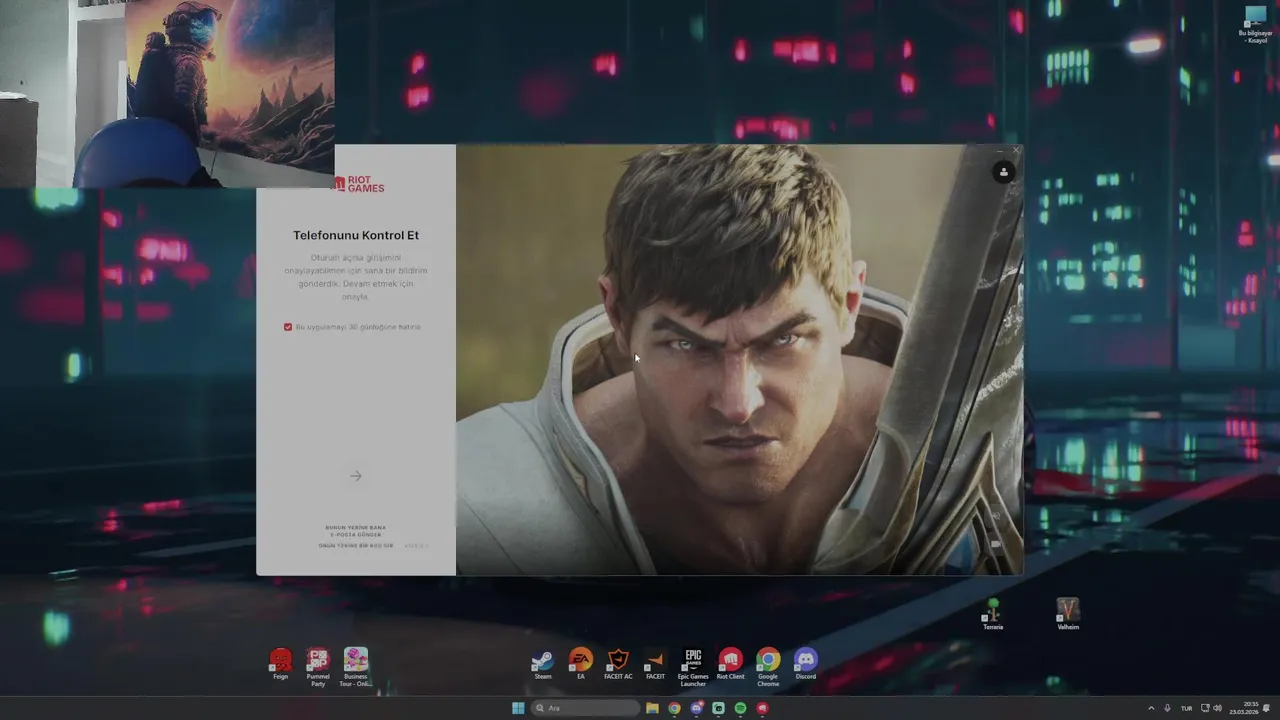Click the arrow continue button
The height and width of the screenshot is (720, 1280).
coord(355,476)
